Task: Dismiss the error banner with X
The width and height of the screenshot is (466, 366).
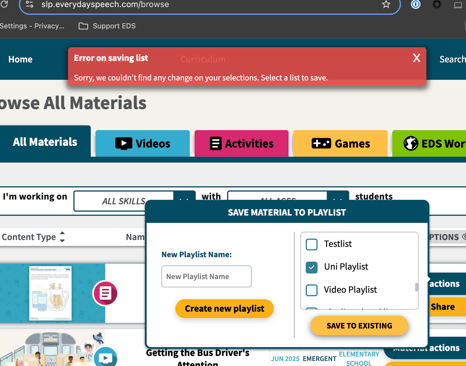Action: 416,58
